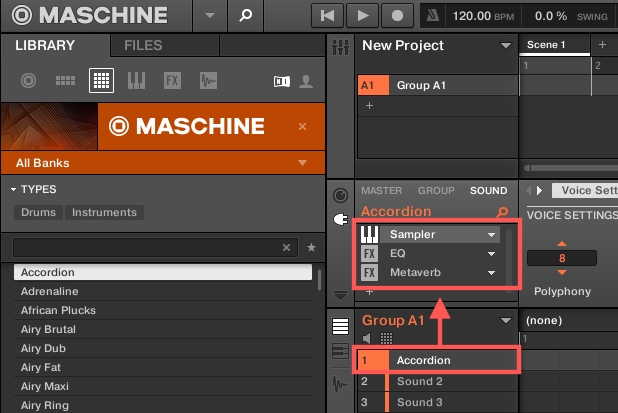Toggle the metronome icon
This screenshot has width=618, height=413.
[433, 16]
